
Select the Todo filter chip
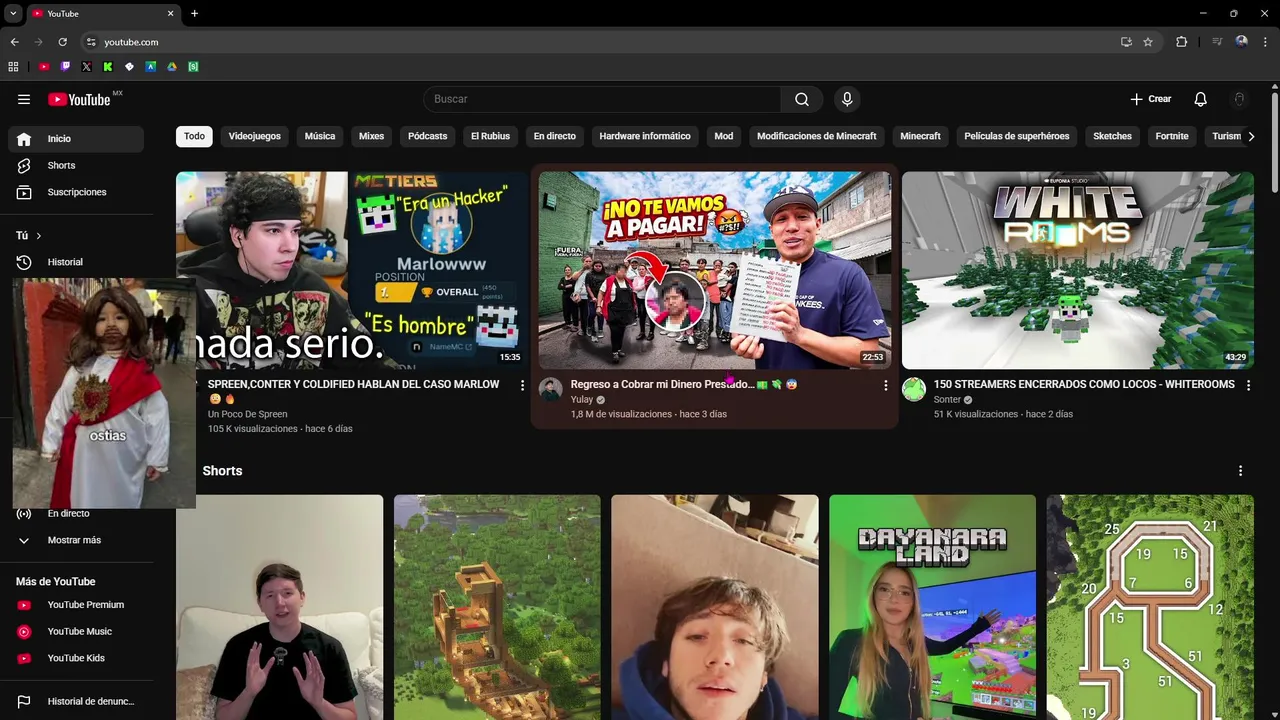194,136
